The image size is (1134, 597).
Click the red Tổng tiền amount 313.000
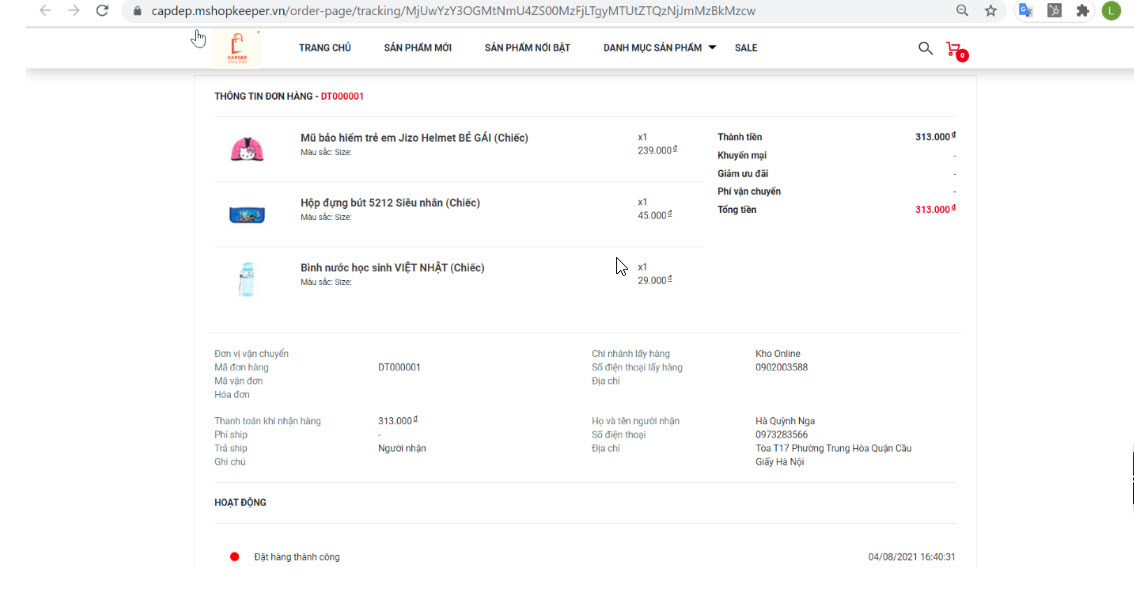(935, 209)
